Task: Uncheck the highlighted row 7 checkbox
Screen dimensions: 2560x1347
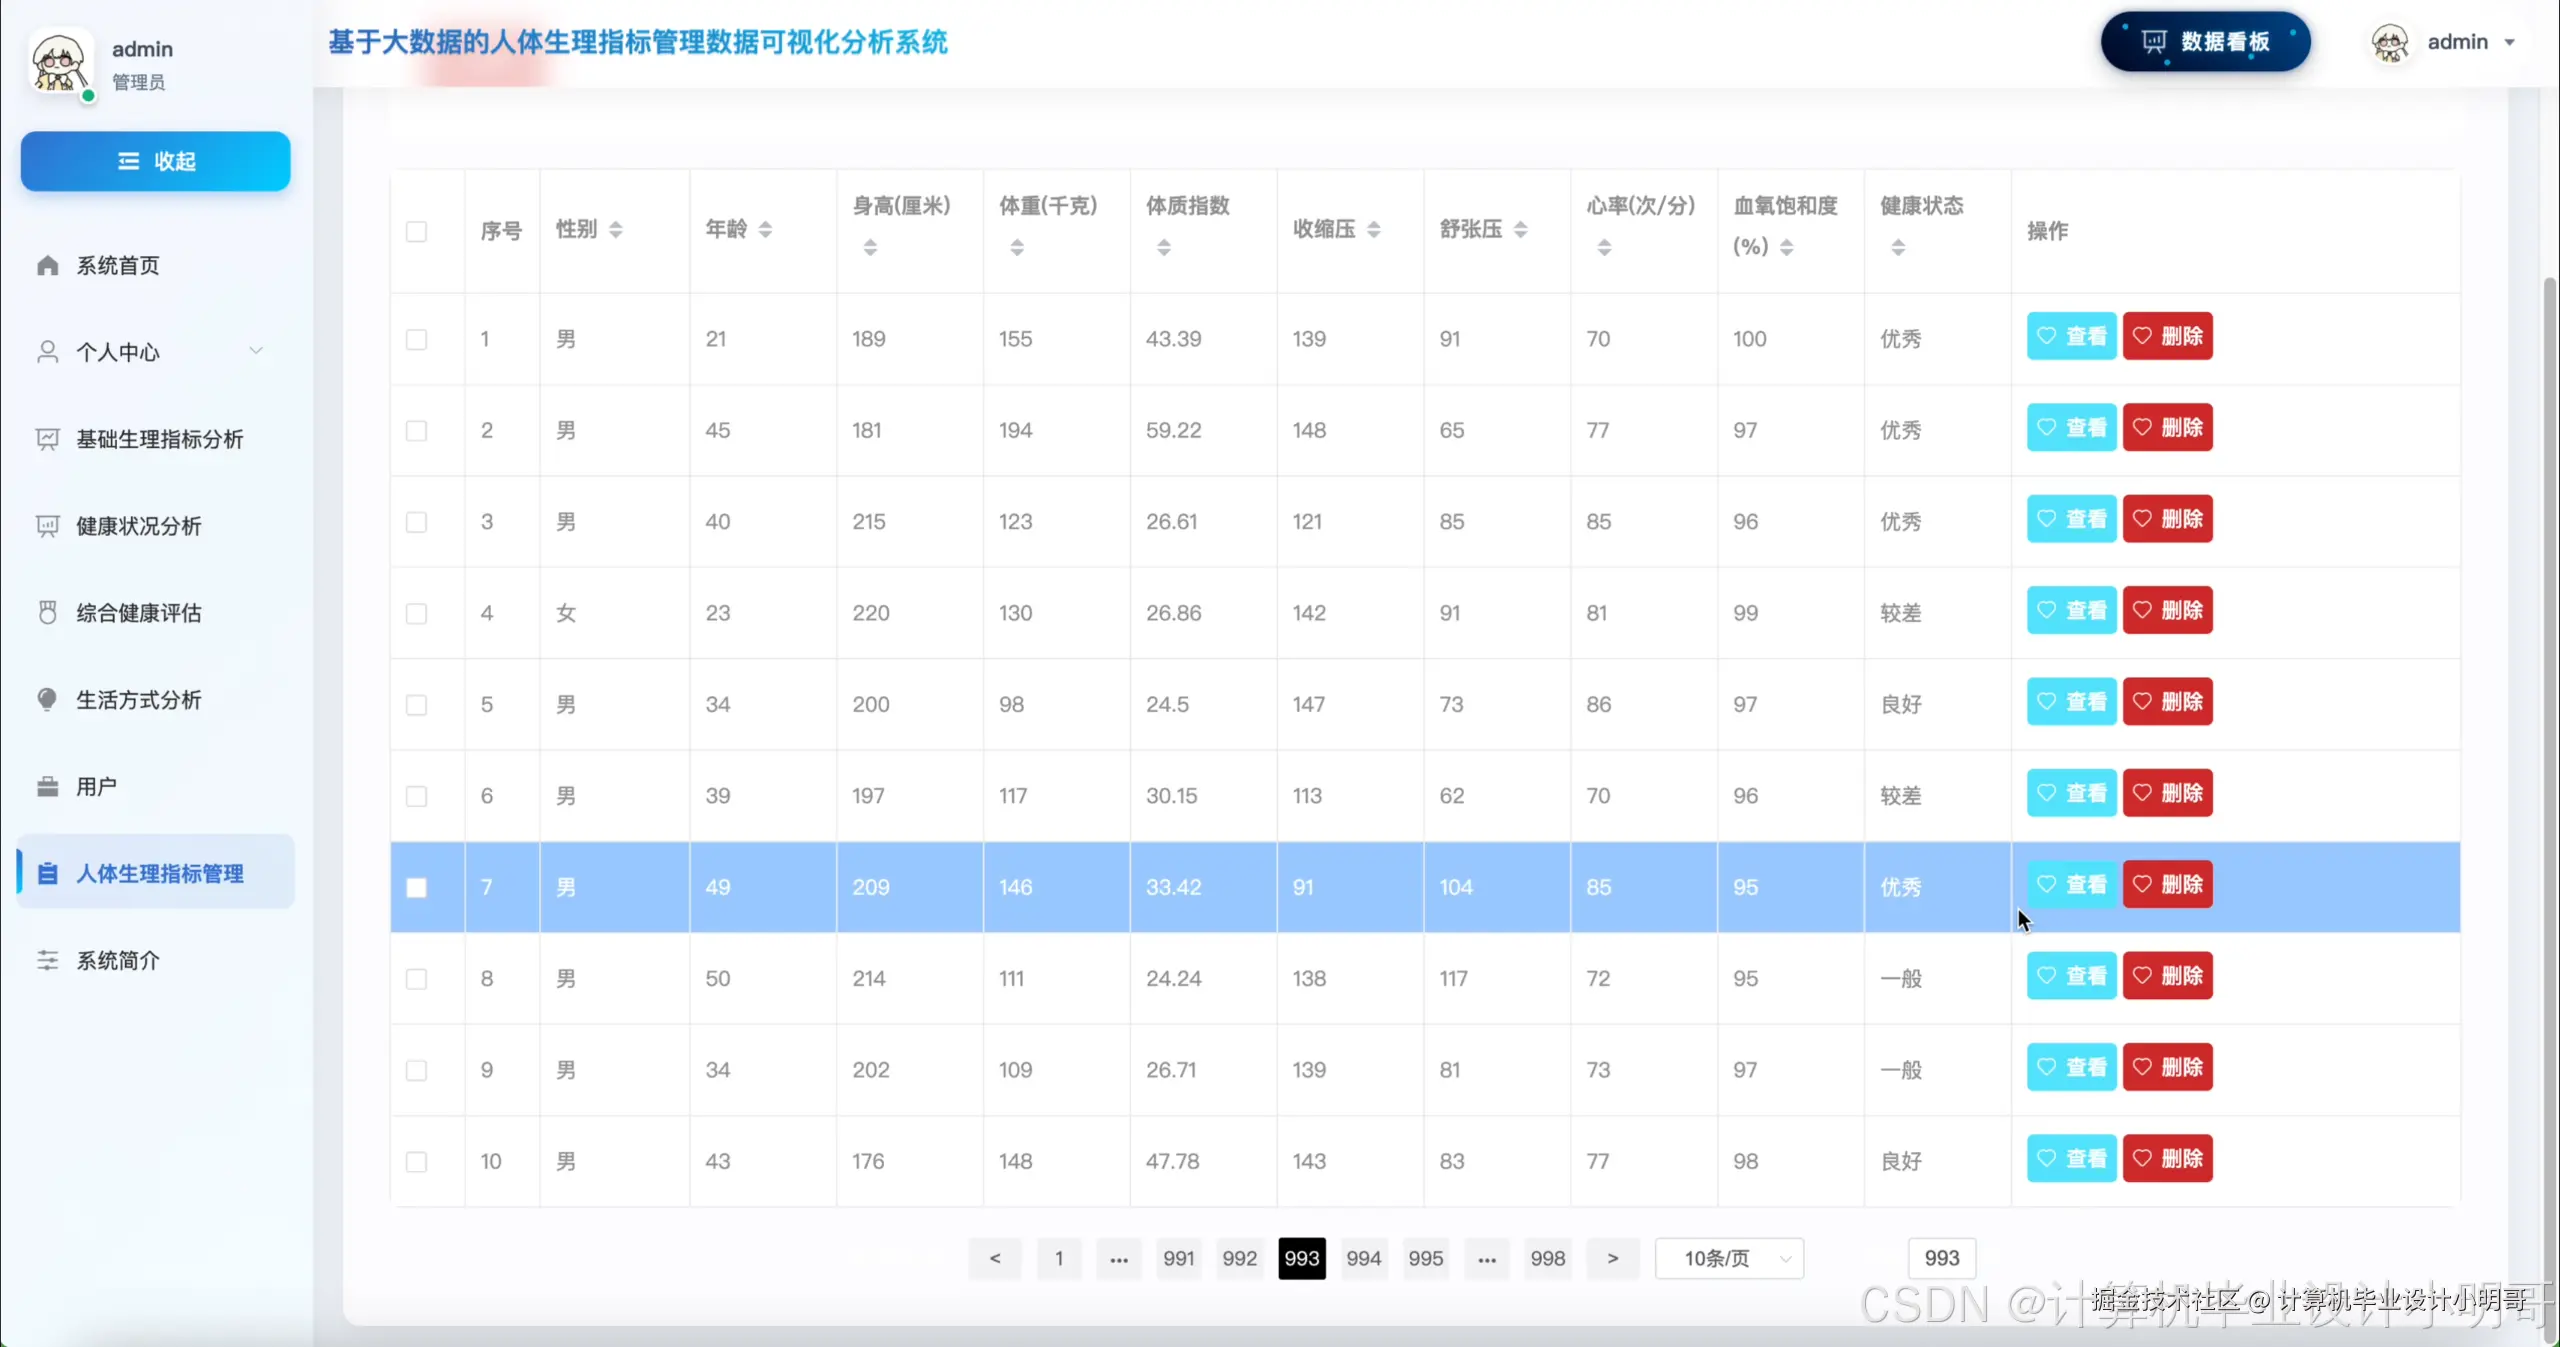Action: (417, 887)
